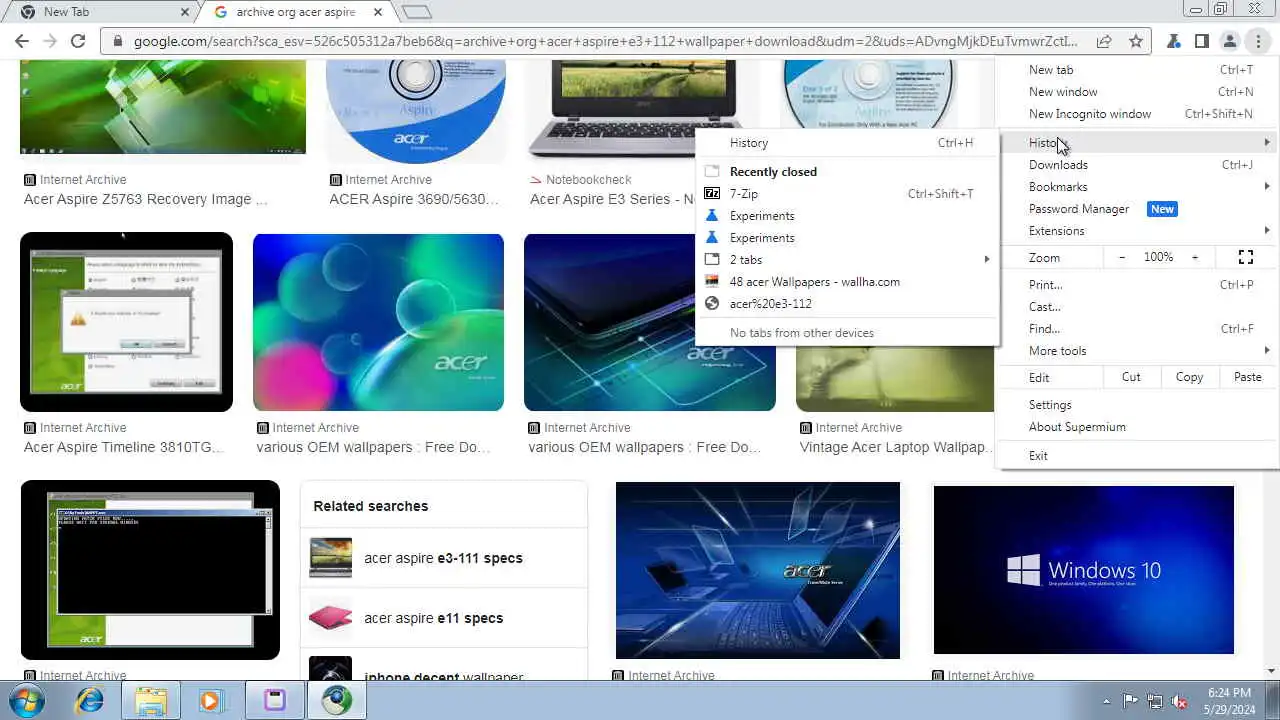Expand Extensions submenu
Screen dimensions: 1280x720
1137,231
